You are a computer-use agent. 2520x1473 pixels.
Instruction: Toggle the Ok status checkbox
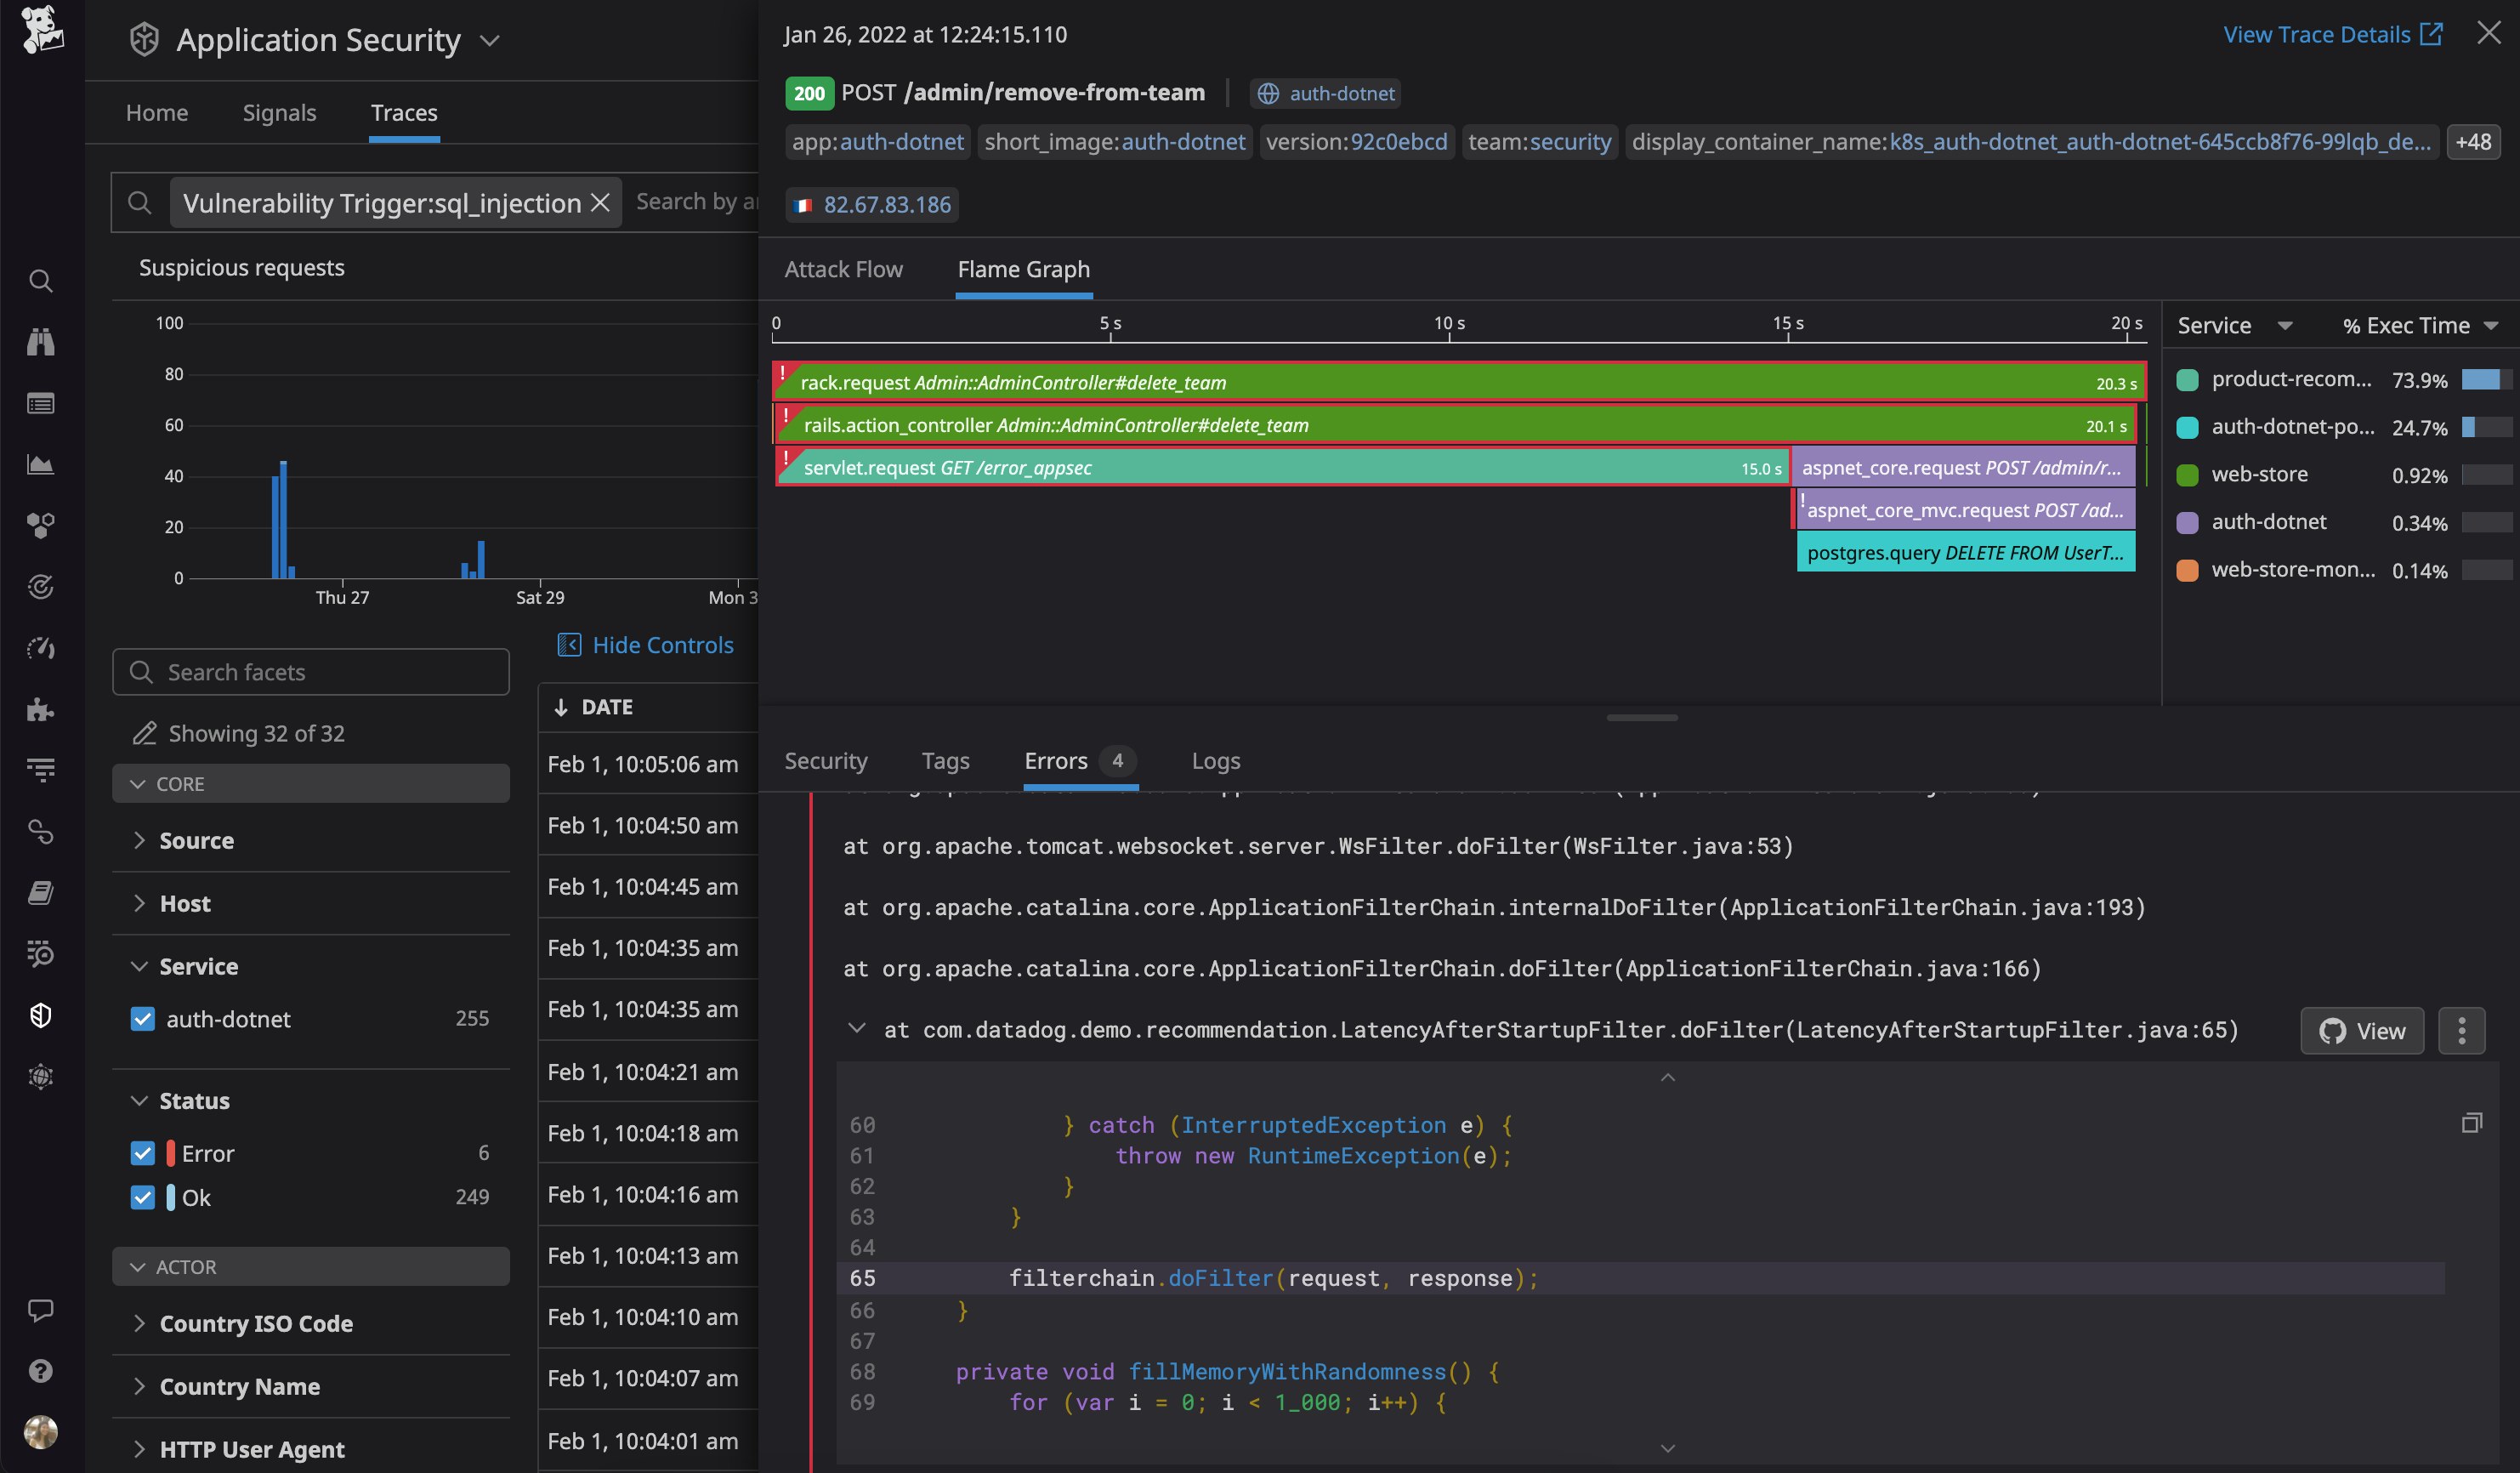coord(143,1197)
